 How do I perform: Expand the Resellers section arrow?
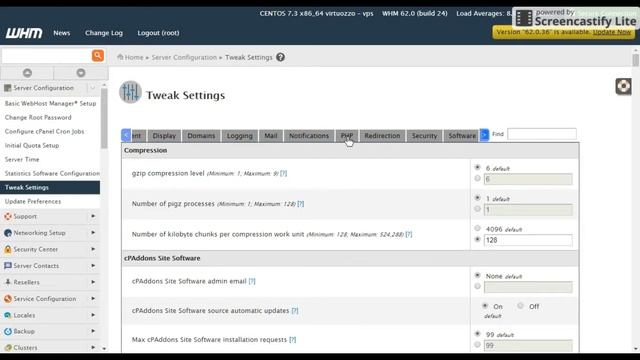click(x=93, y=282)
